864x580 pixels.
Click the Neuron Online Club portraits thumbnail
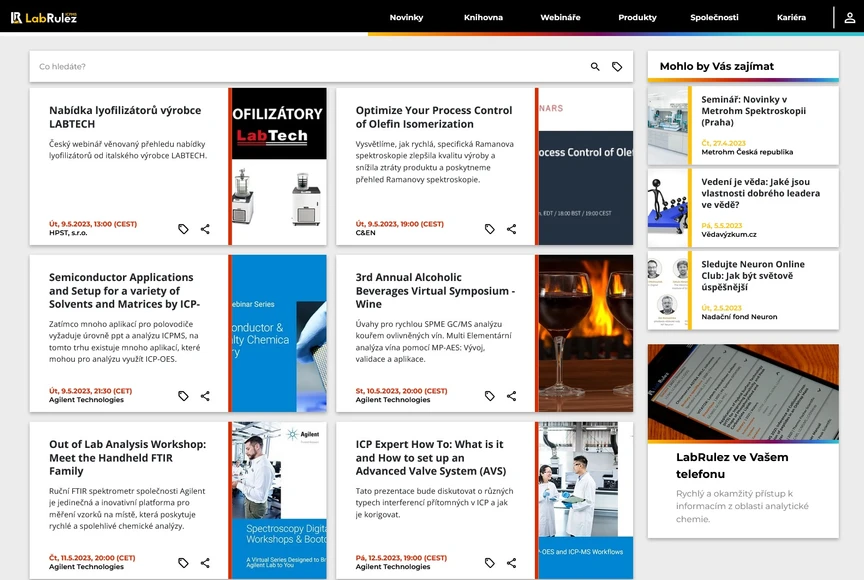[667, 290]
